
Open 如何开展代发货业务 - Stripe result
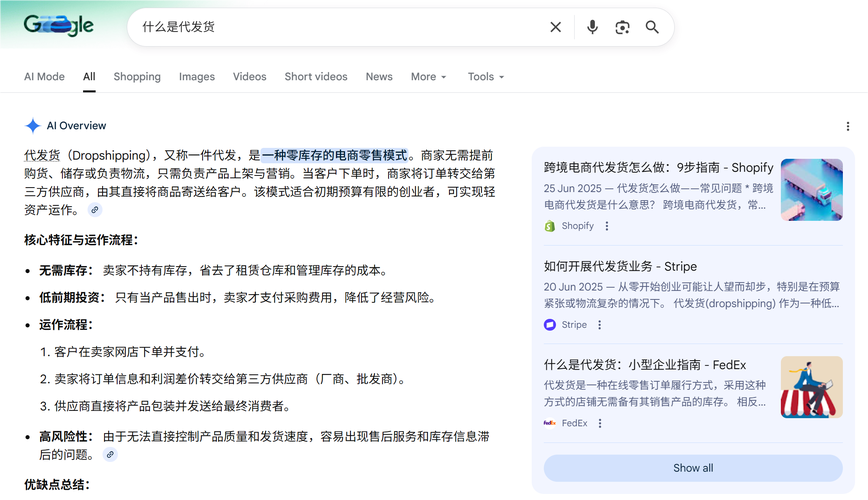point(620,266)
